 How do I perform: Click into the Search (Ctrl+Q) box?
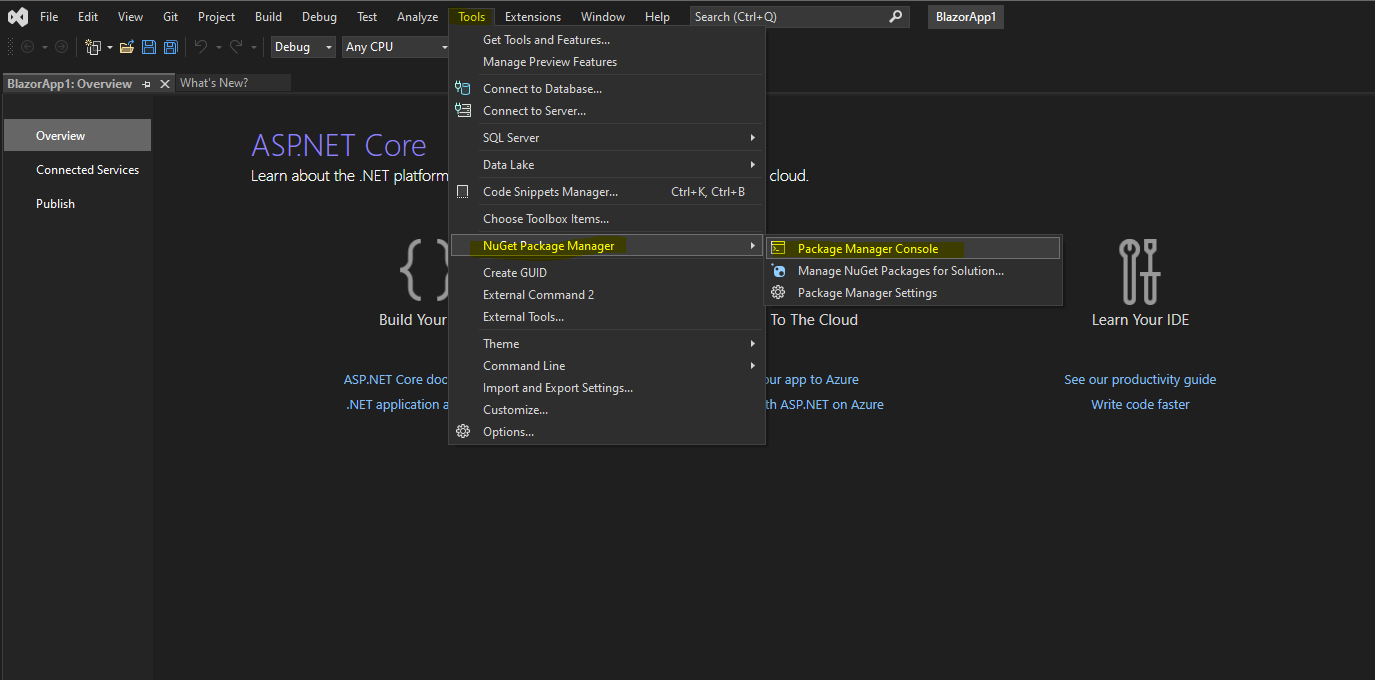tap(788, 16)
